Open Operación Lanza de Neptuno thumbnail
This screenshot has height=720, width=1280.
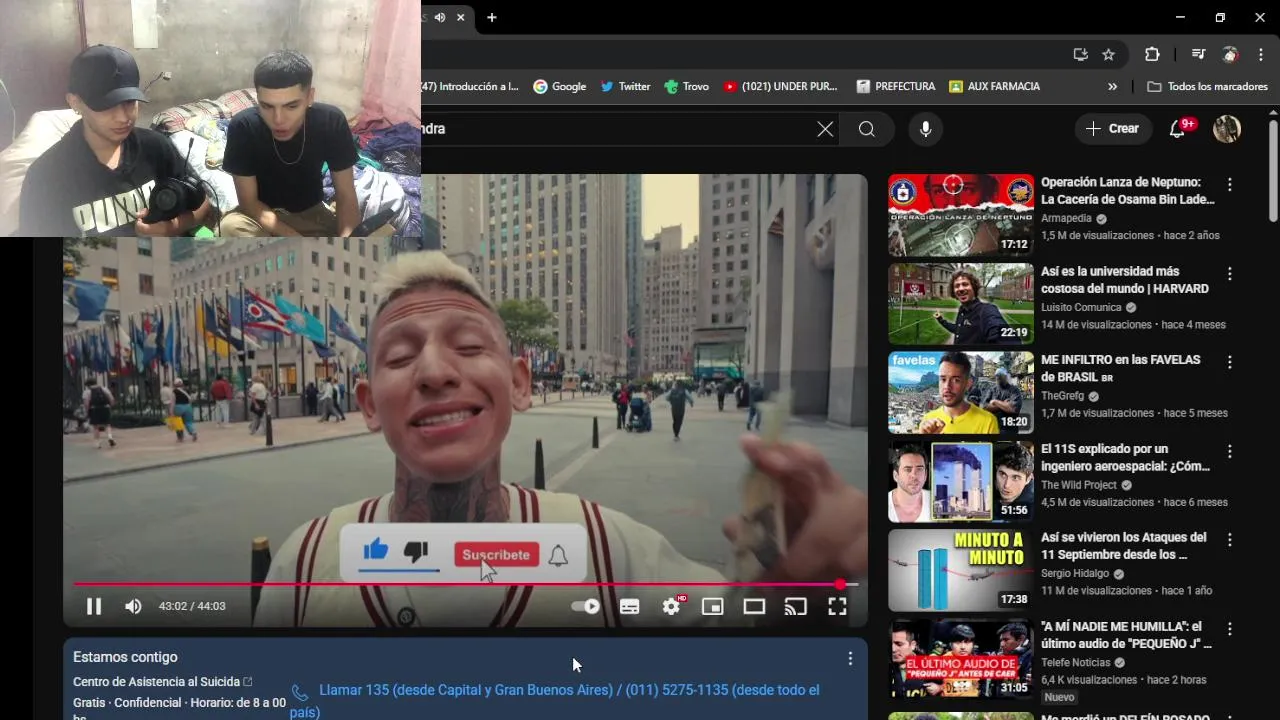pos(961,215)
